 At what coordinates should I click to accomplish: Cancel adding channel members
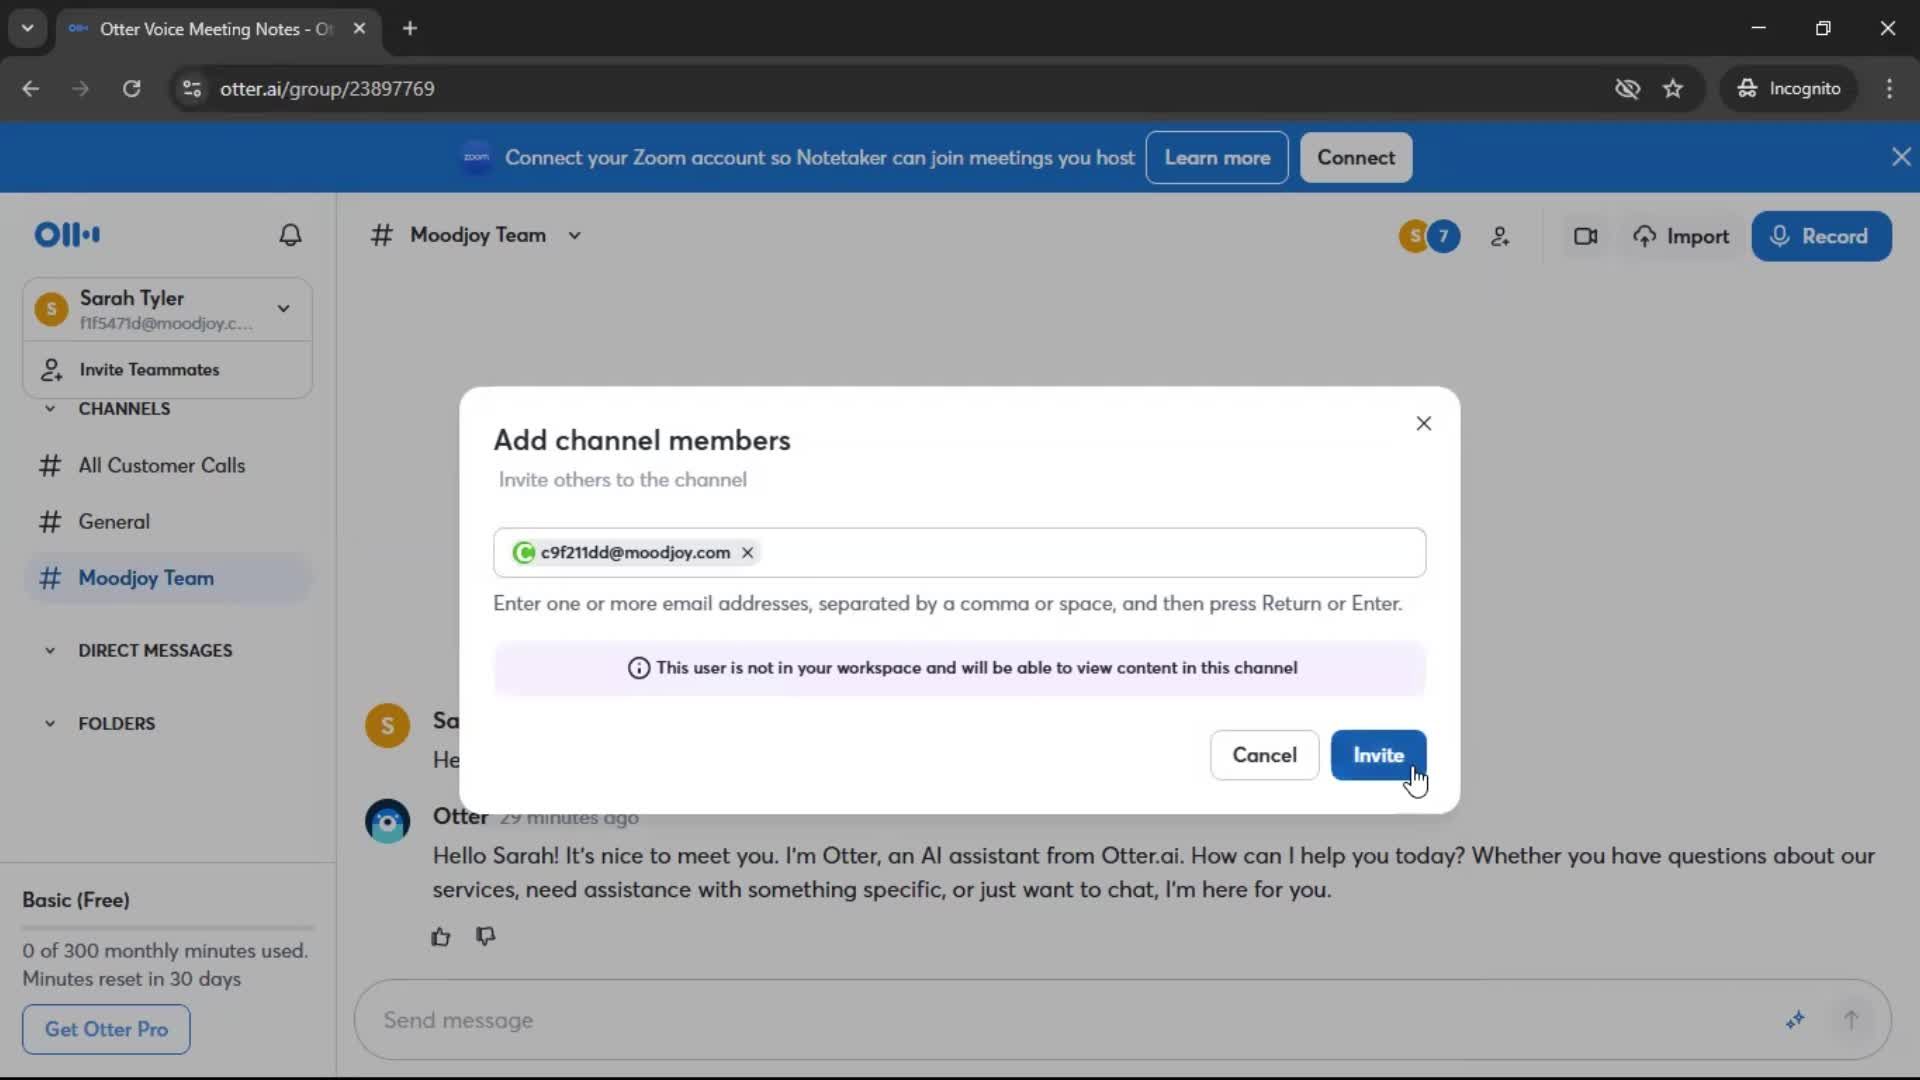click(1264, 756)
